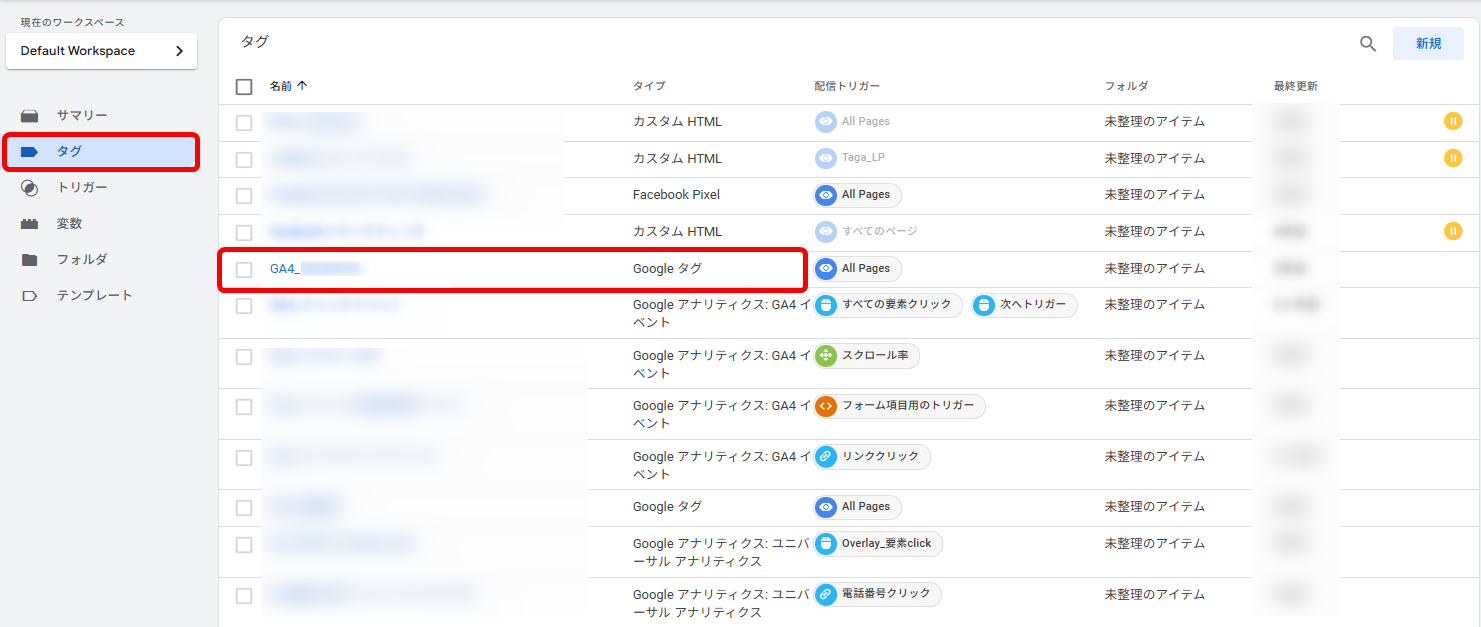Click 未整理のアイテム in the リンククリック row
The width and height of the screenshot is (1481, 627).
pos(1155,457)
